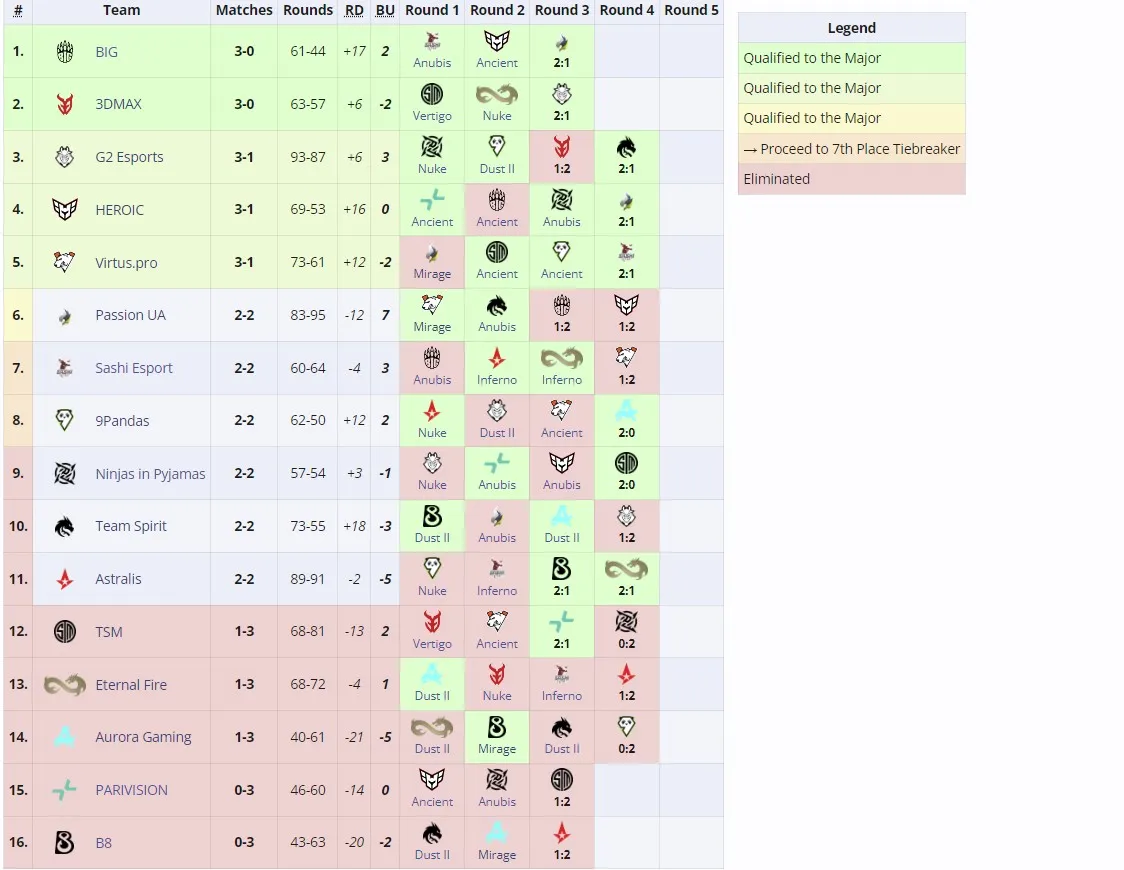The image size is (1124, 870).
Task: Click the BU column header abbreviation
Action: click(385, 10)
